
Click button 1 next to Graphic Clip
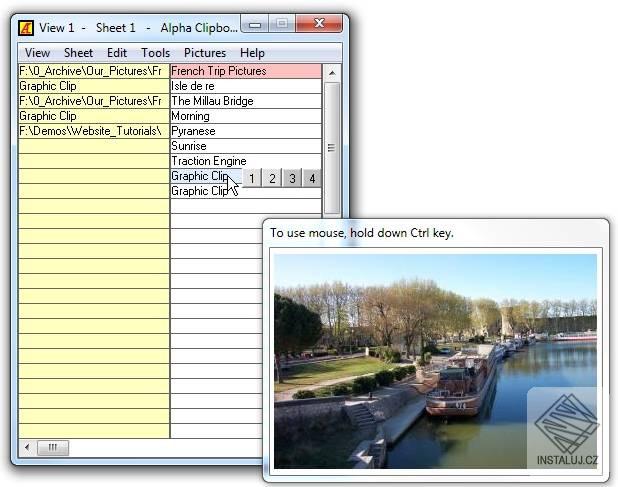click(x=252, y=178)
